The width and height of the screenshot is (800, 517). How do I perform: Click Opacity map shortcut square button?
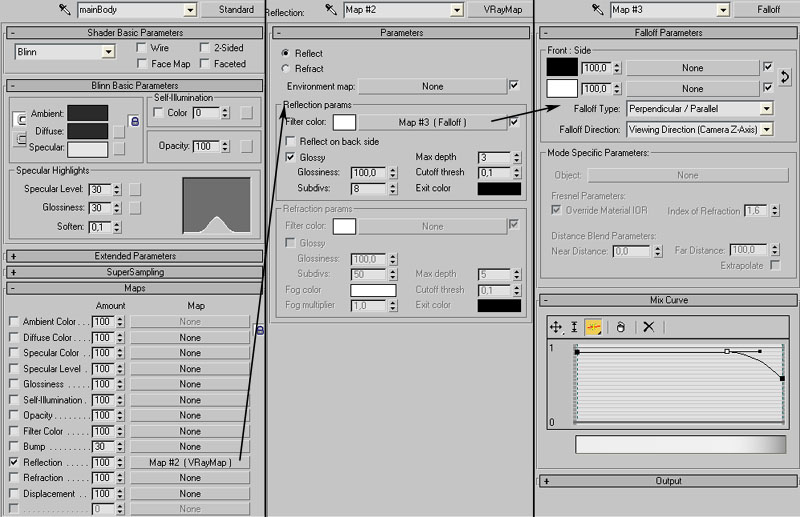[x=246, y=146]
